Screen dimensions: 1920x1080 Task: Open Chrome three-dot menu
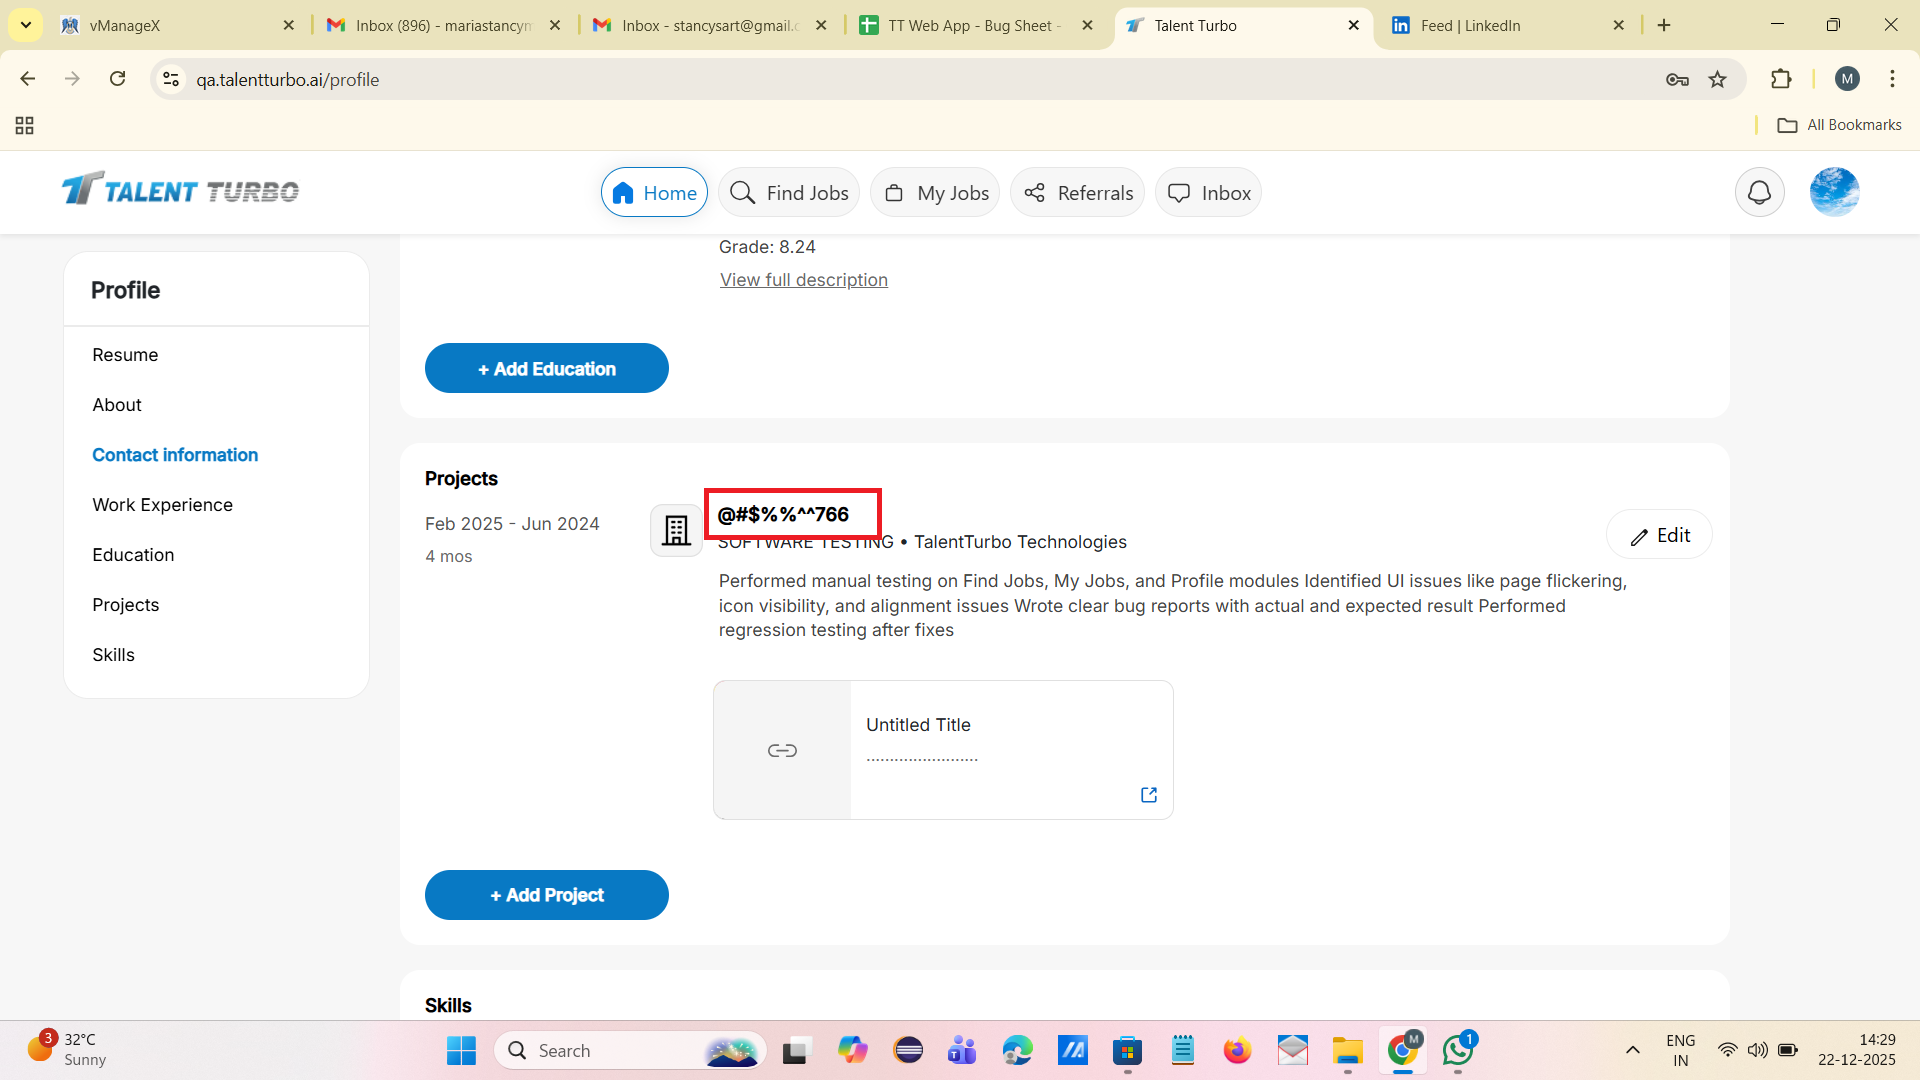1892,79
